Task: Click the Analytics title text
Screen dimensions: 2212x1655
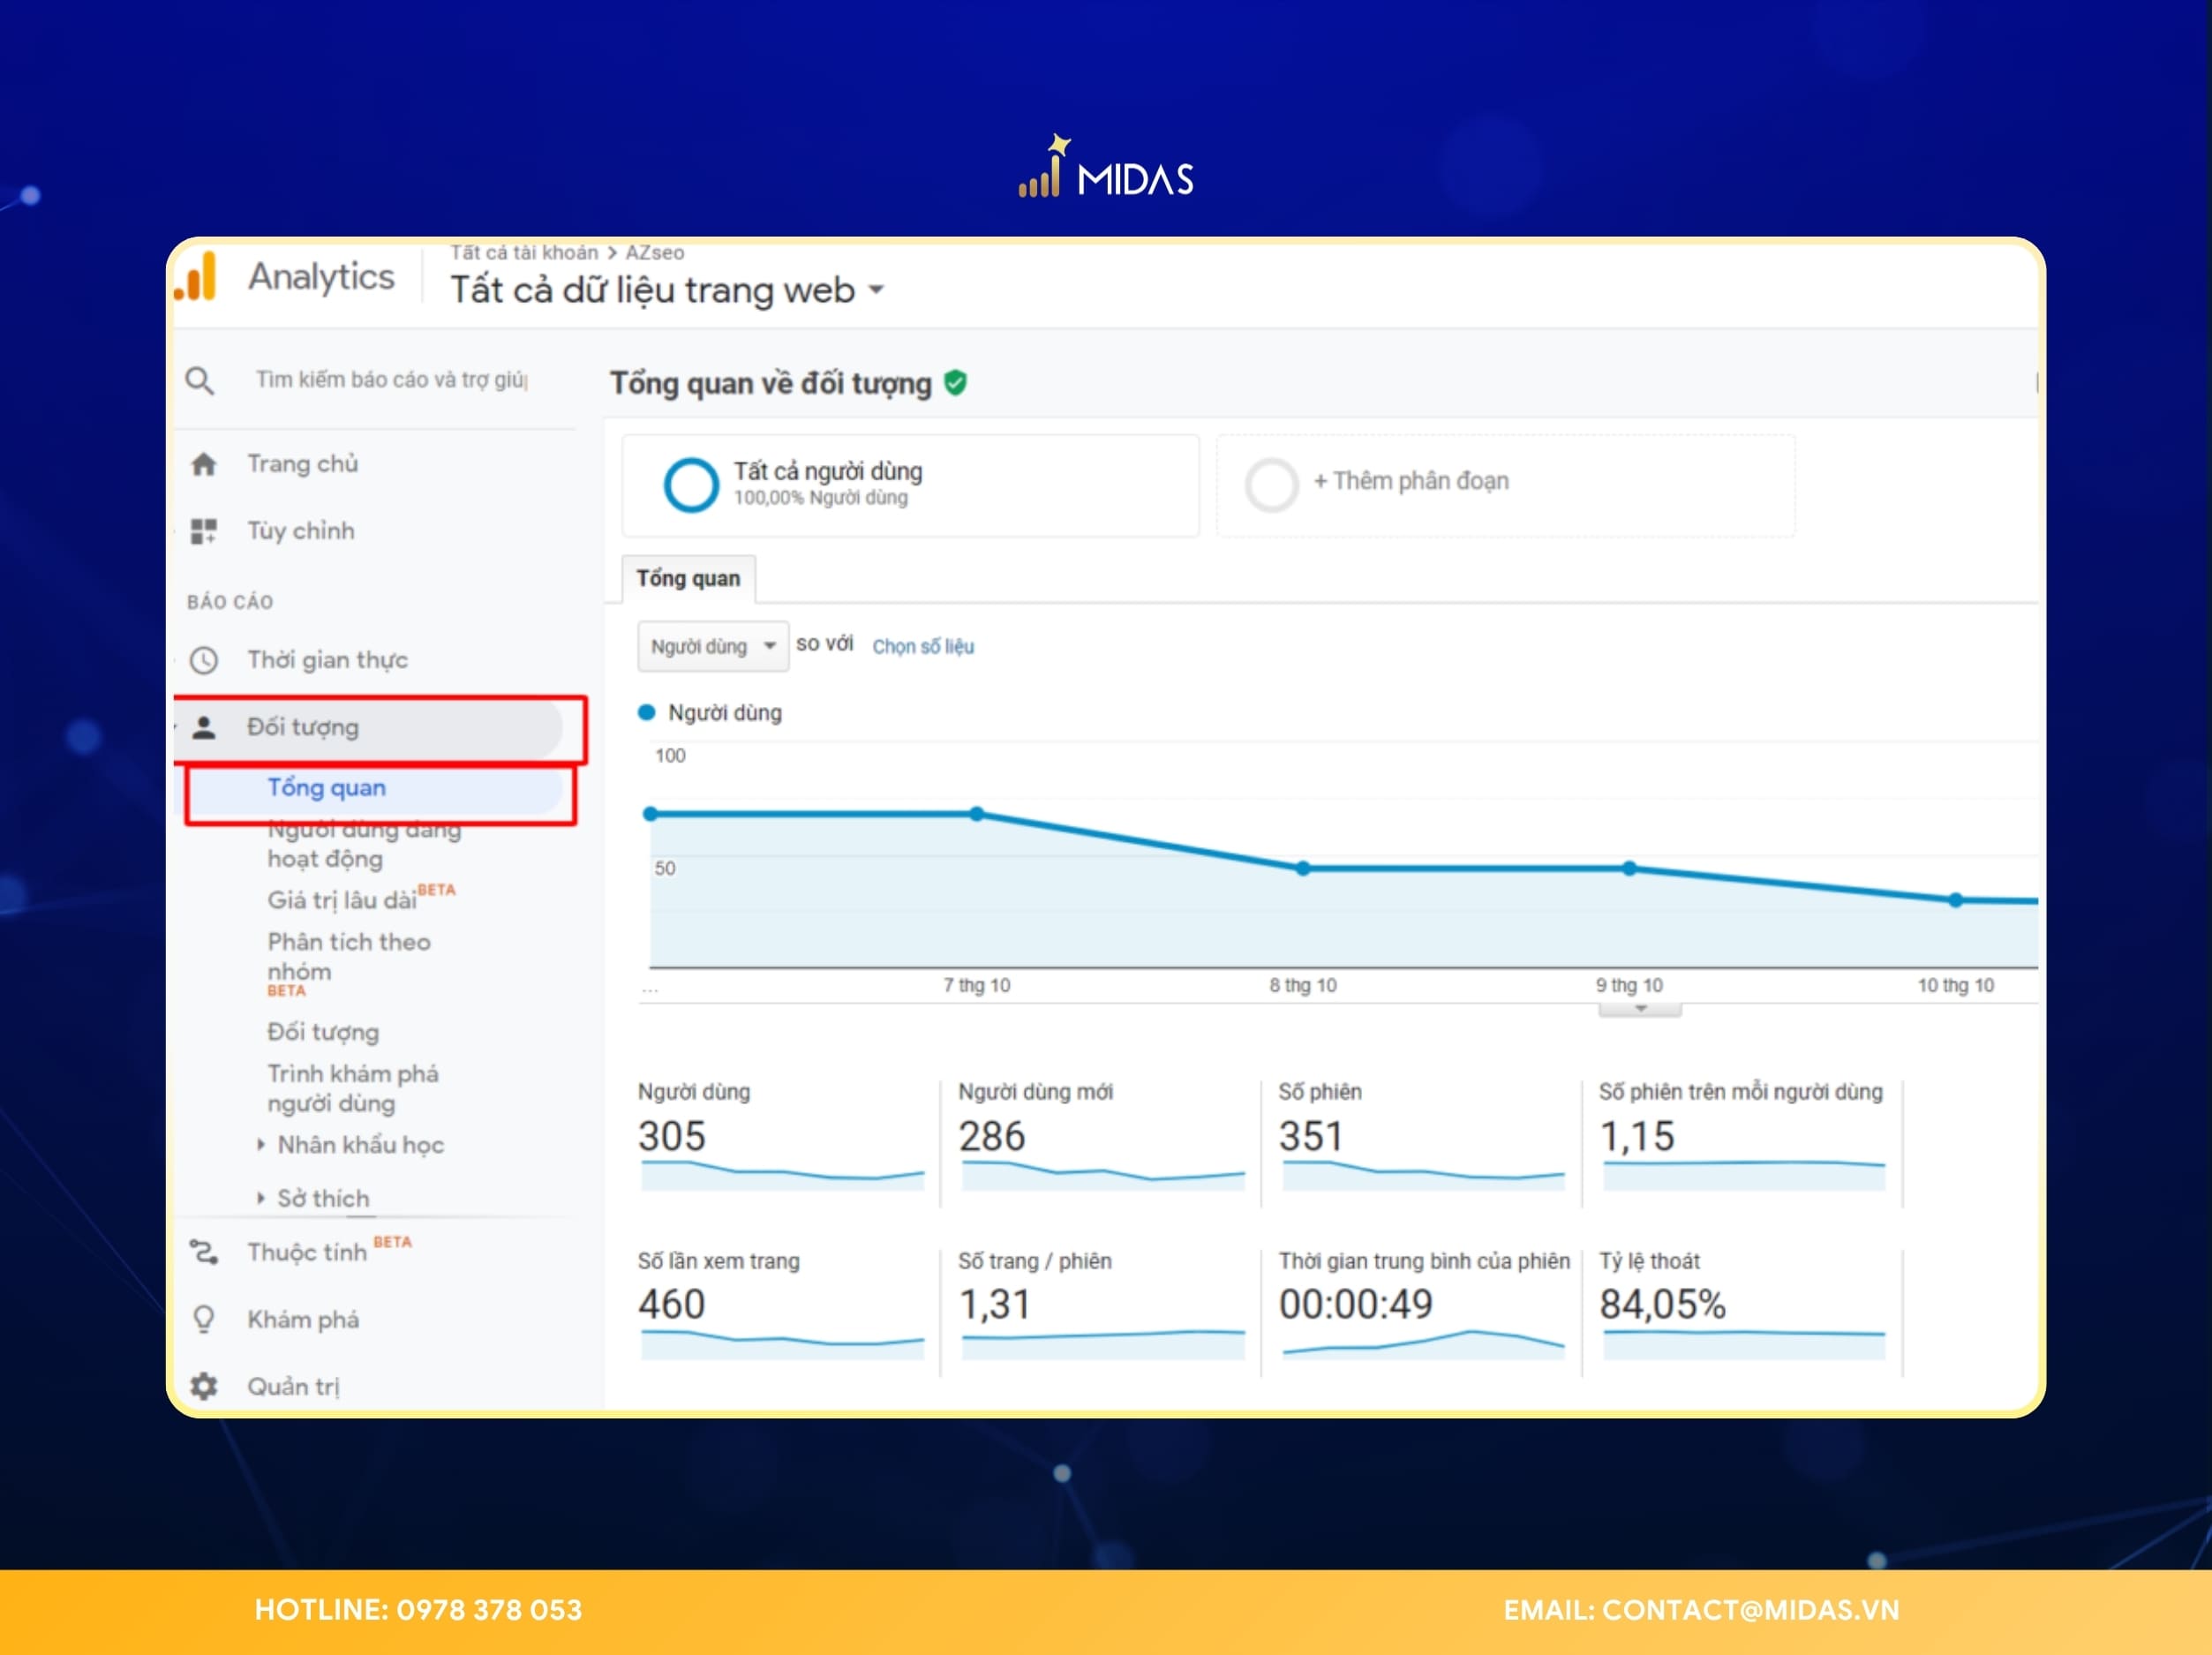Action: (321, 277)
